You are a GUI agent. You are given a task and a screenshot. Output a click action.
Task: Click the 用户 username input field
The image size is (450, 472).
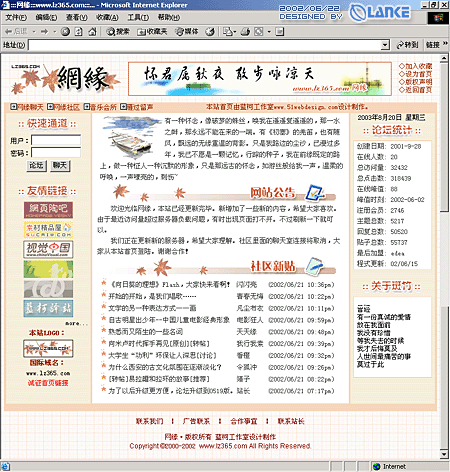pos(56,140)
